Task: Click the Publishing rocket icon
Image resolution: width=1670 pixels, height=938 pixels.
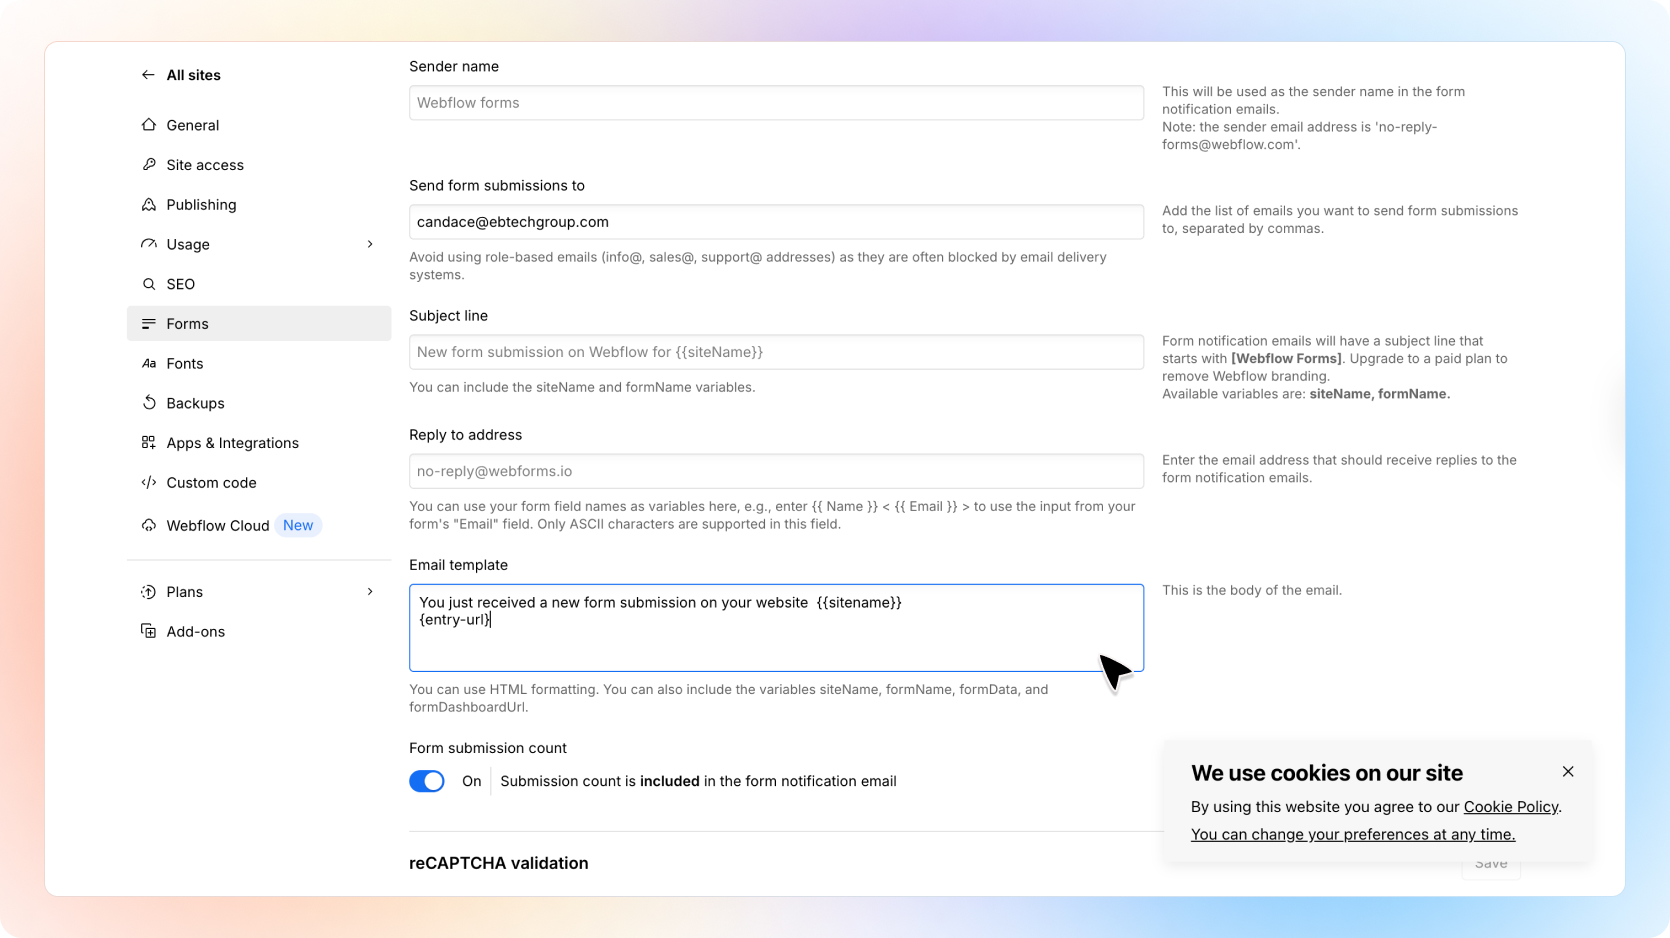Action: pos(149,205)
